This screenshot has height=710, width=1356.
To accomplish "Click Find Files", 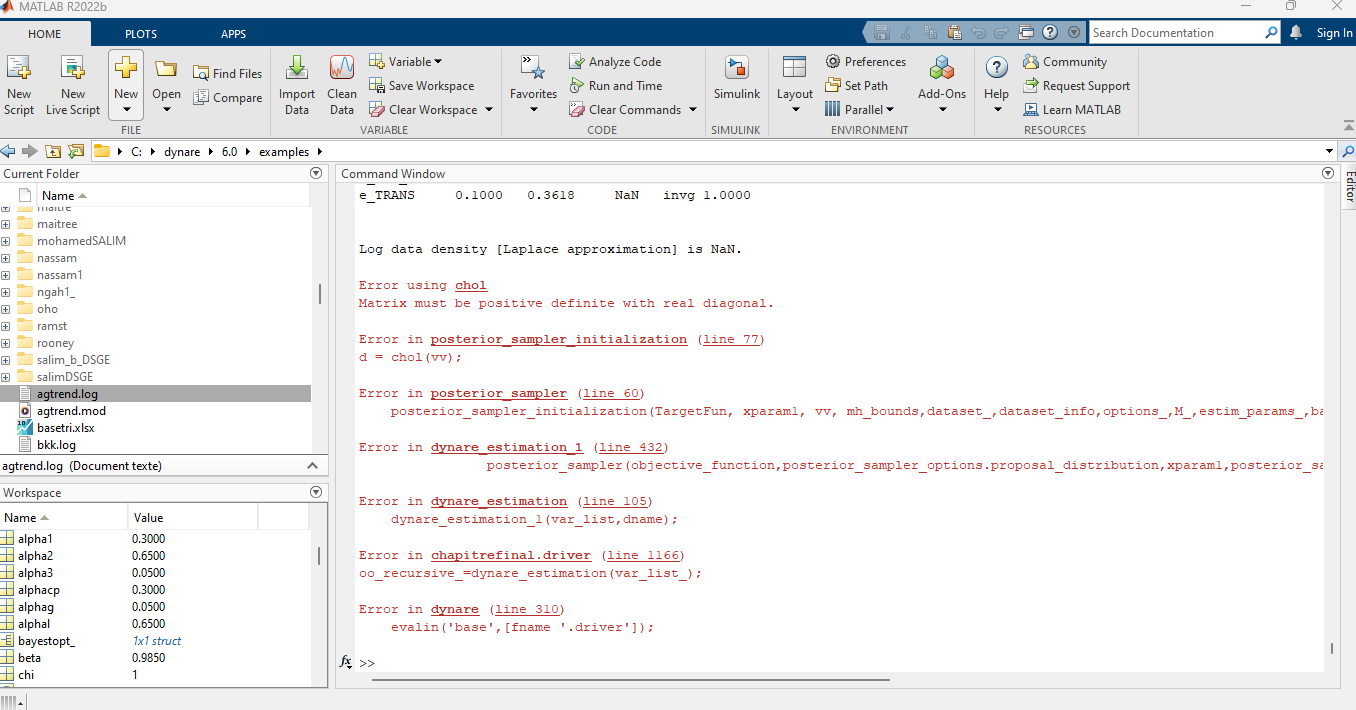I will tap(227, 73).
